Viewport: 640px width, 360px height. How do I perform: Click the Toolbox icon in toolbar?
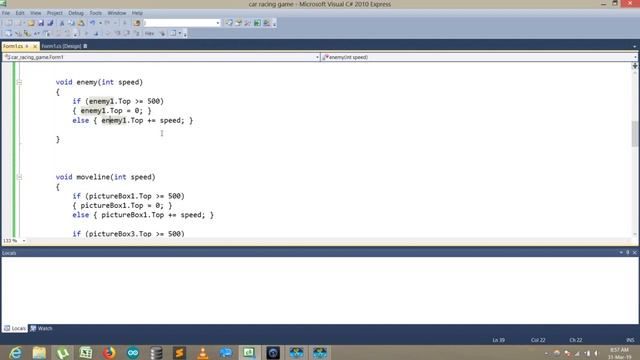(x=248, y=23)
